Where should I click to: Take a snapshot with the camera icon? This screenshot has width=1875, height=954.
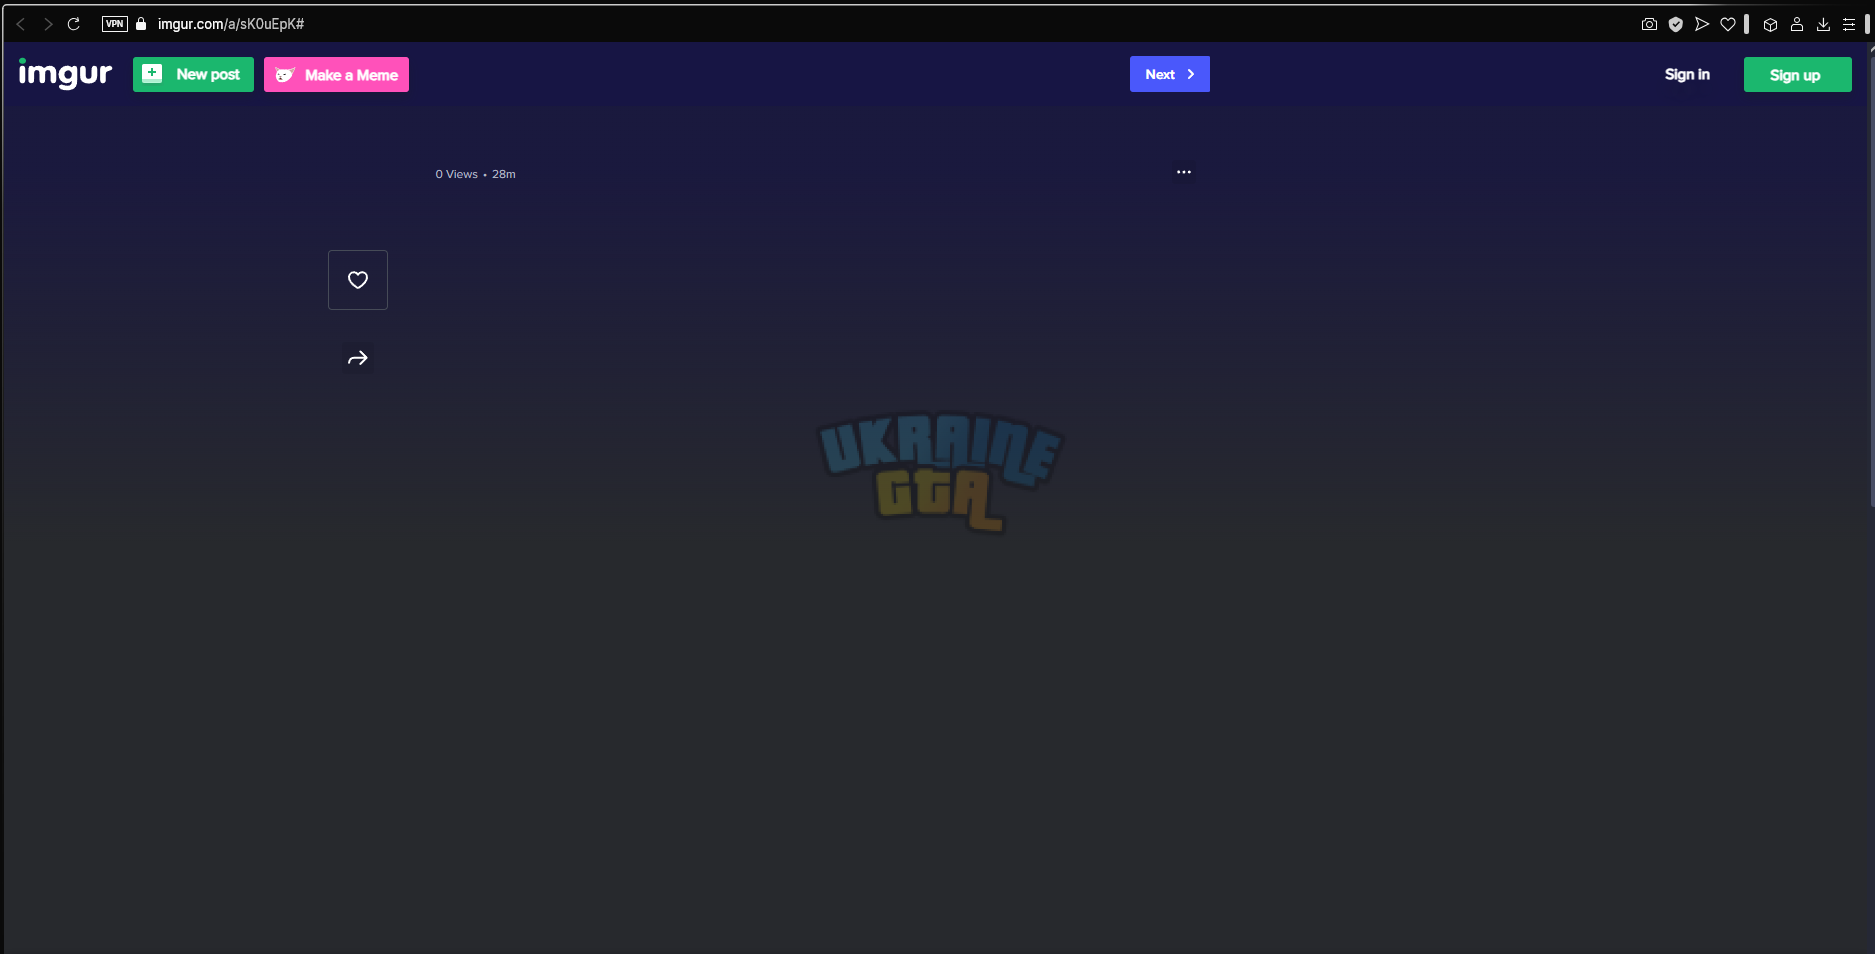pyautogui.click(x=1649, y=24)
